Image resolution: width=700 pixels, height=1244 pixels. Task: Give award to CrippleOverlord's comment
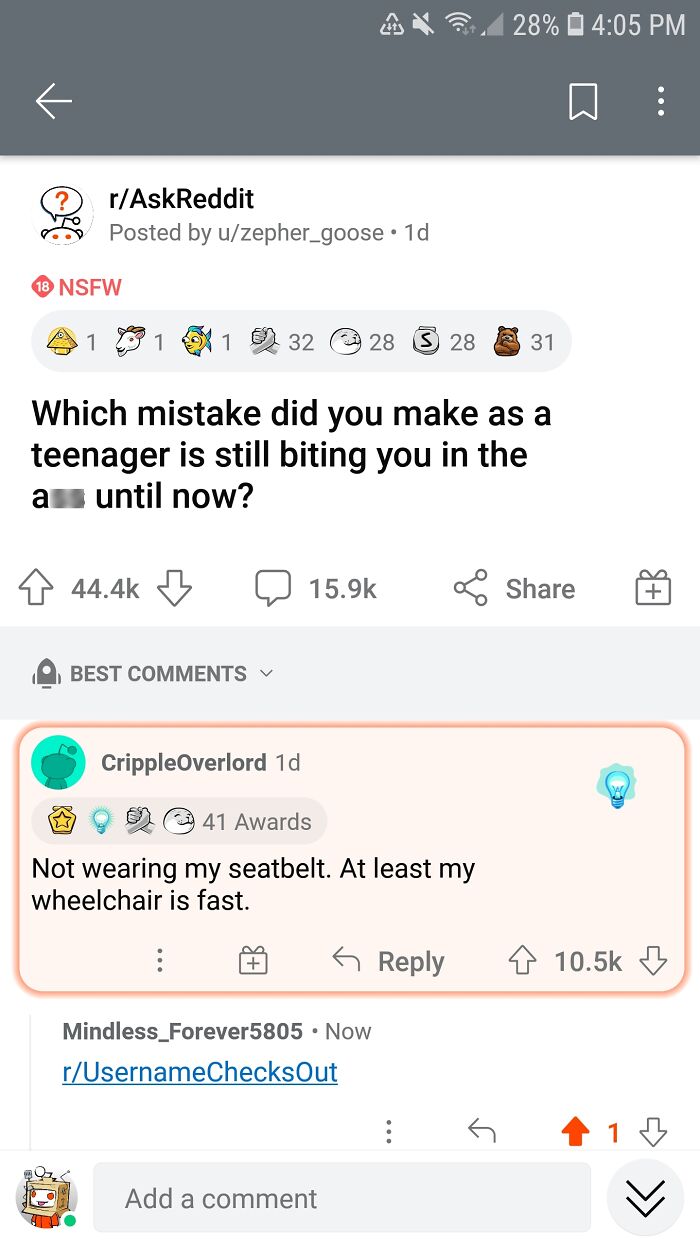coord(253,961)
